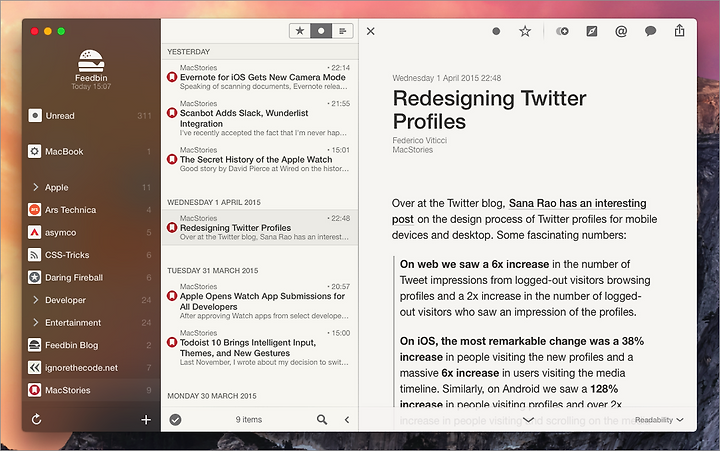Click the Evernote article MacStories icon
Screen dimensions: 720x451
(172, 77)
